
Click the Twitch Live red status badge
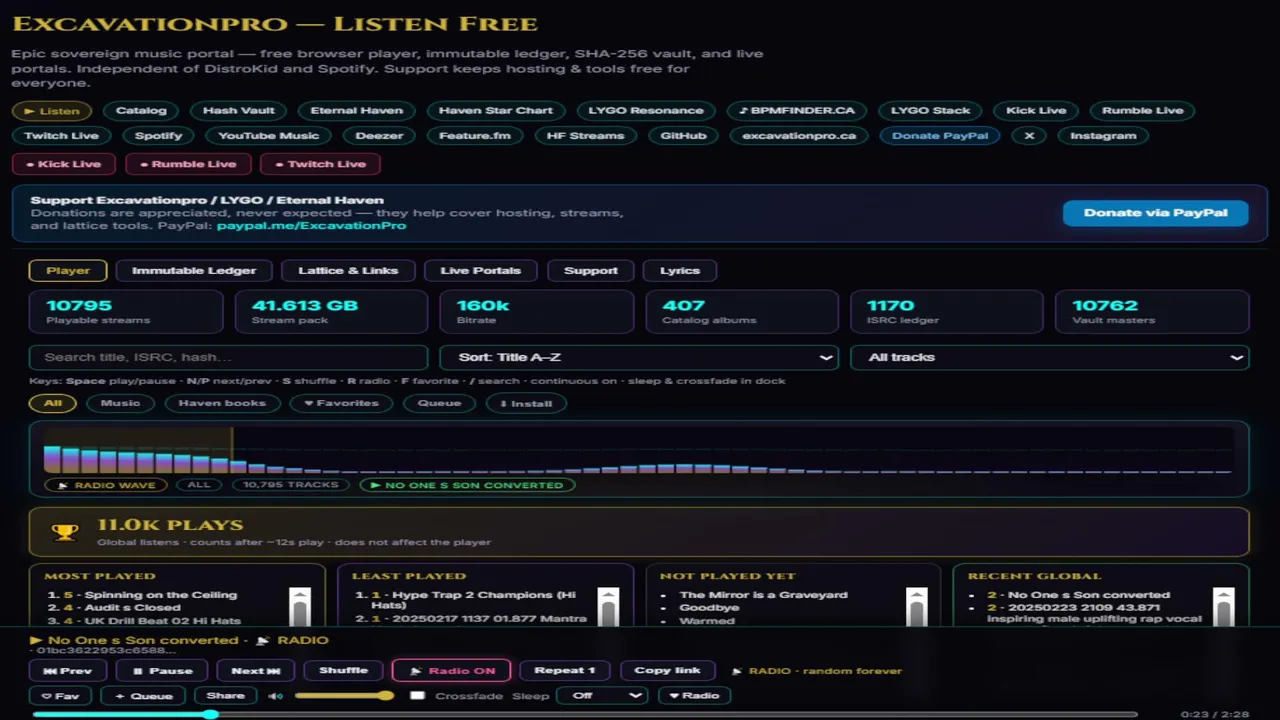point(321,164)
